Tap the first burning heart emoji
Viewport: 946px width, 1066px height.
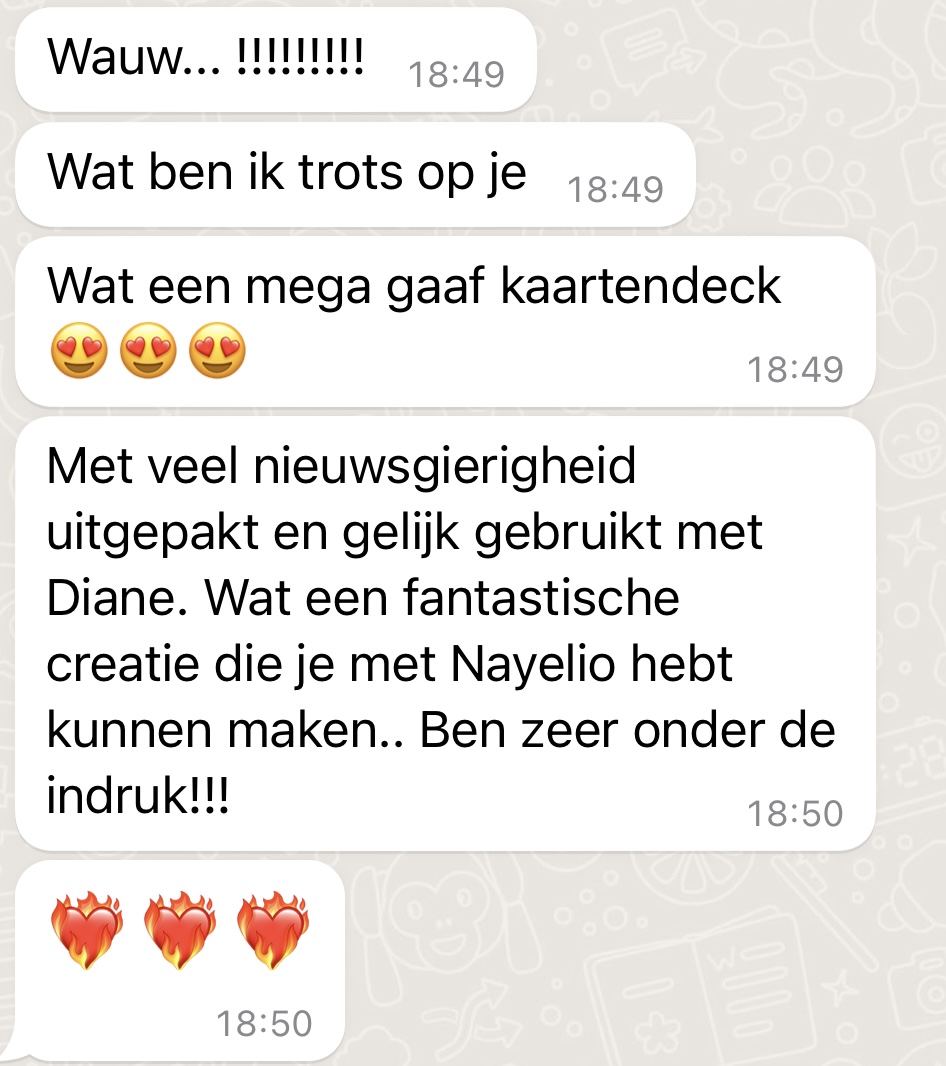[x=87, y=930]
